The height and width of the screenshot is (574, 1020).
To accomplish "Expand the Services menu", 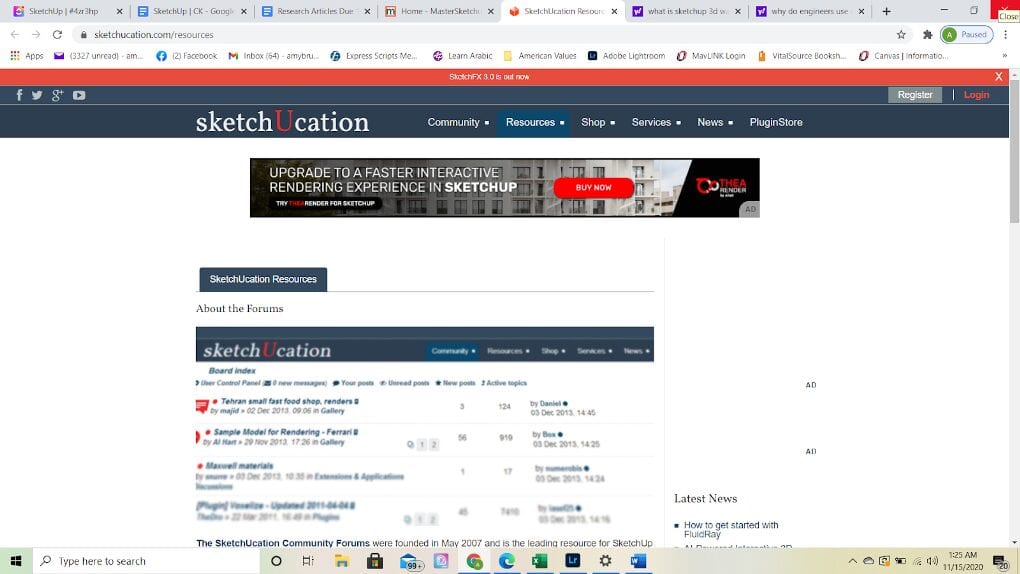I will pos(656,122).
